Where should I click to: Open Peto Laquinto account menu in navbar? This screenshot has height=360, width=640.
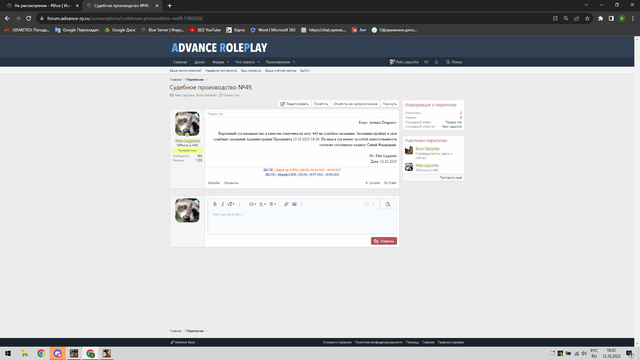click(404, 62)
